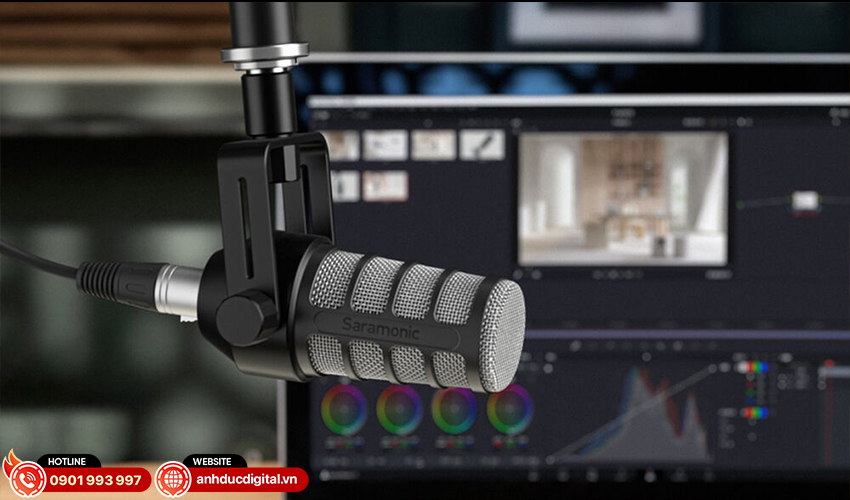Click the website globe icon

coord(173,480)
